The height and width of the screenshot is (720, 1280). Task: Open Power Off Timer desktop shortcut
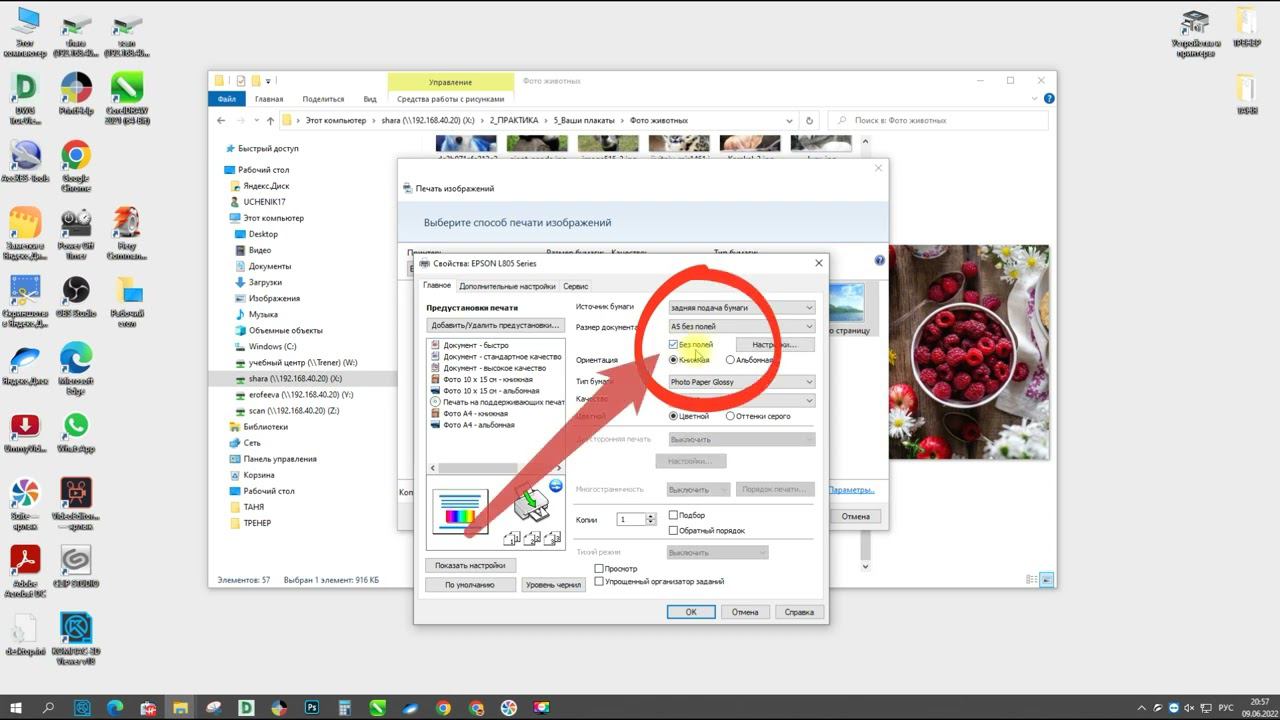point(76,234)
